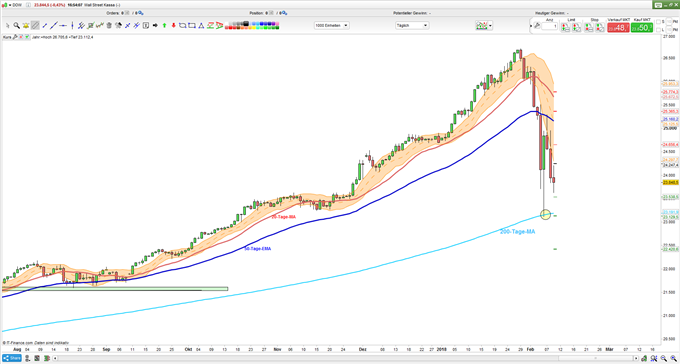Open the Täglich timeframe dropdown
The height and width of the screenshot is (364, 680).
point(412,26)
